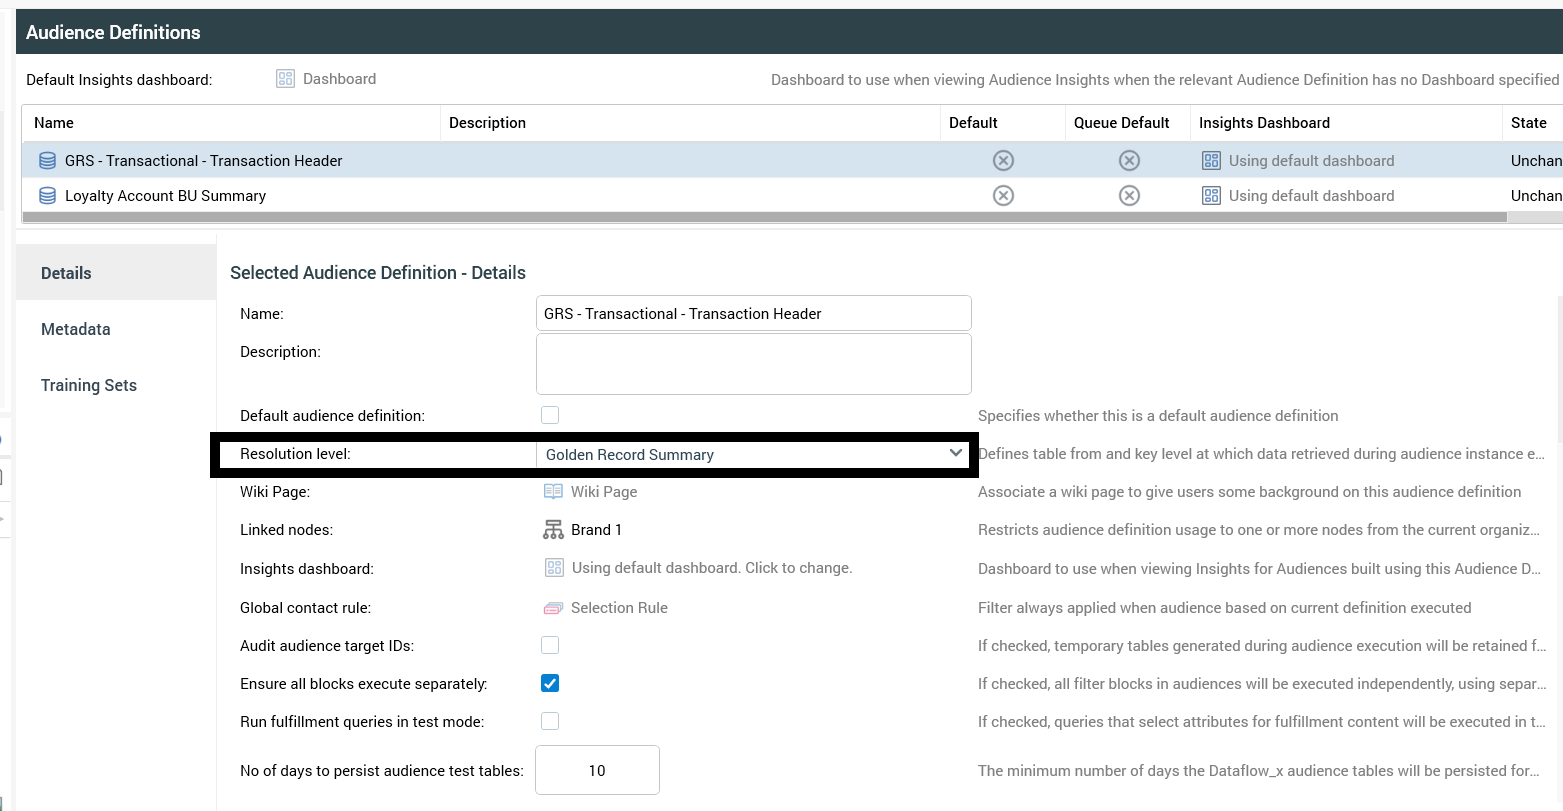Switch to the Metadata tab
1563x811 pixels.
tap(76, 329)
